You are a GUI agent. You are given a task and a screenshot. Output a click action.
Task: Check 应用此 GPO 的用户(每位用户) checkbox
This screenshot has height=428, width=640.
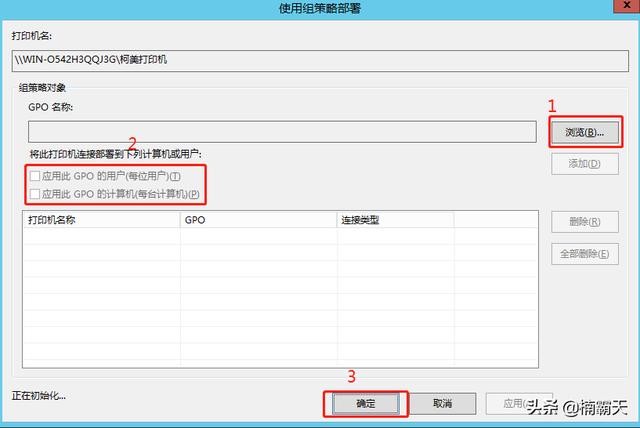[35, 176]
